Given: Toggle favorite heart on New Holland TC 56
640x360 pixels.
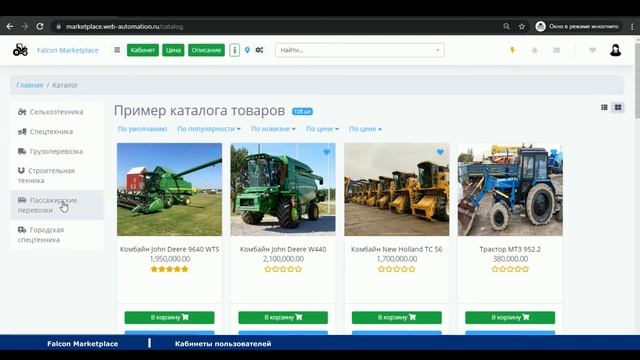Looking at the screenshot, I should (440, 152).
